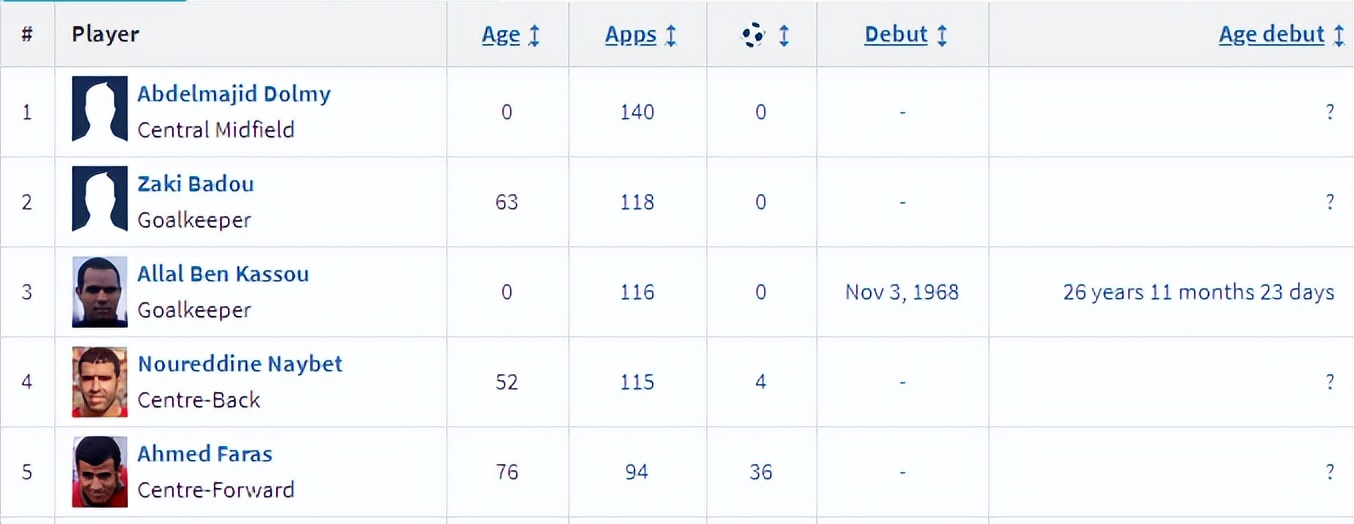Image resolution: width=1354 pixels, height=524 pixels.
Task: Open Zaki Badou's placeholder portrait
Action: 100,199
